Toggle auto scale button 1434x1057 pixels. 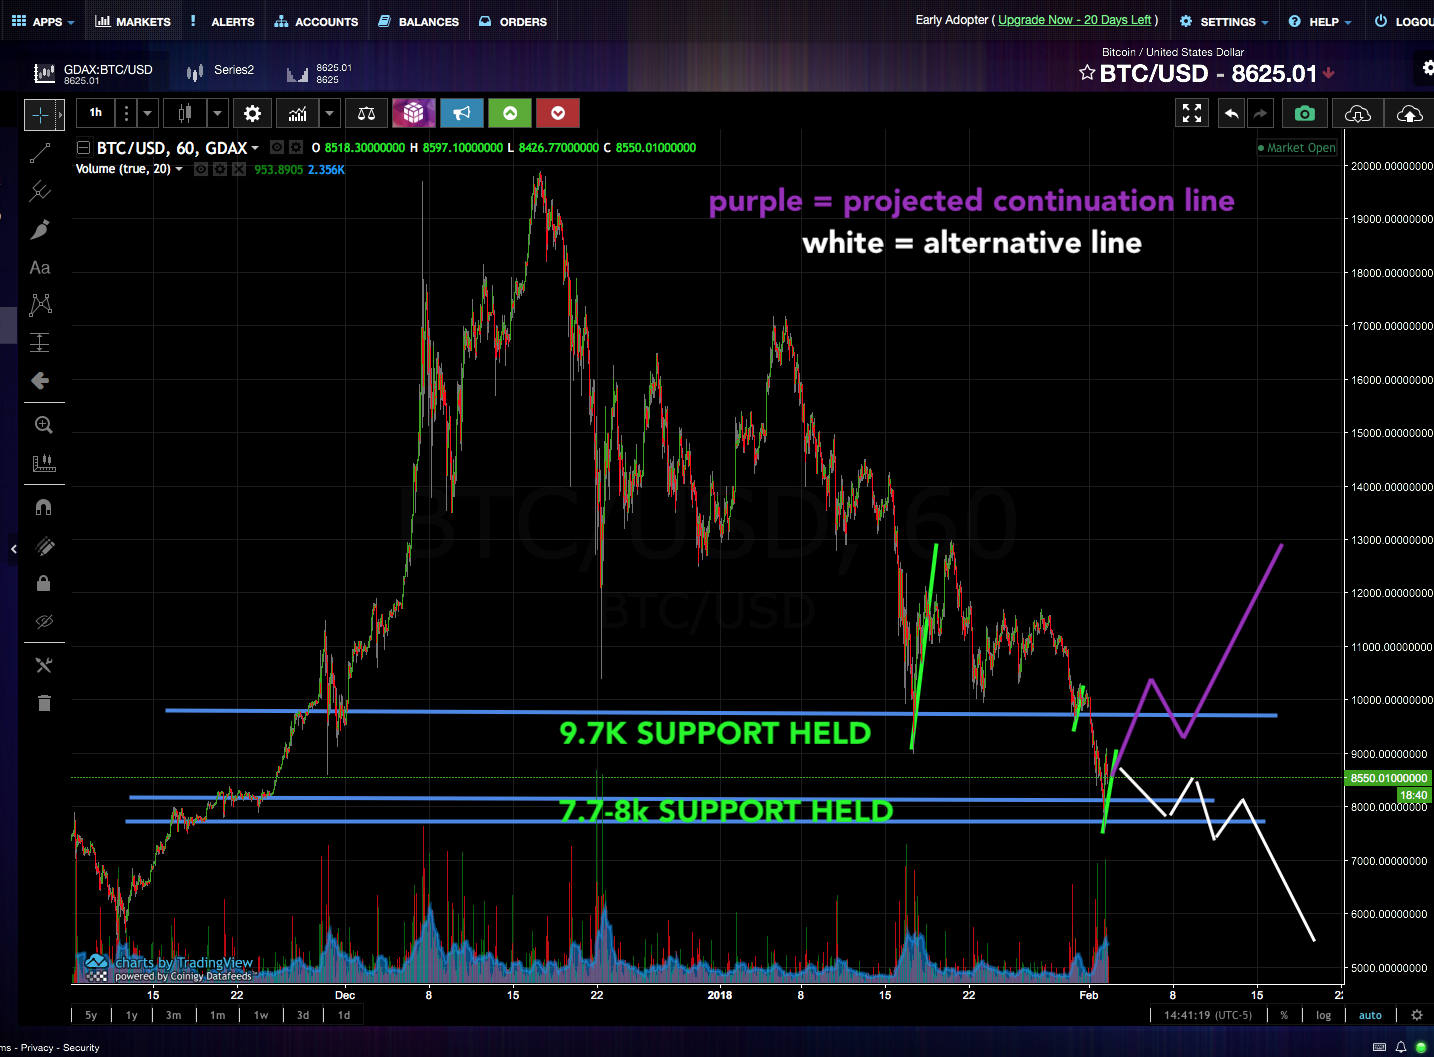click(x=1370, y=1015)
